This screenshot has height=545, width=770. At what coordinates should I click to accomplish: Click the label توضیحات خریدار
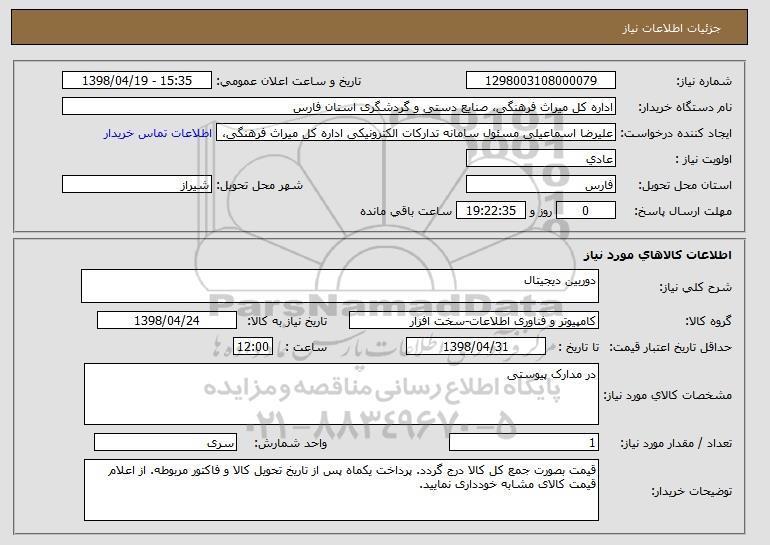691,491
